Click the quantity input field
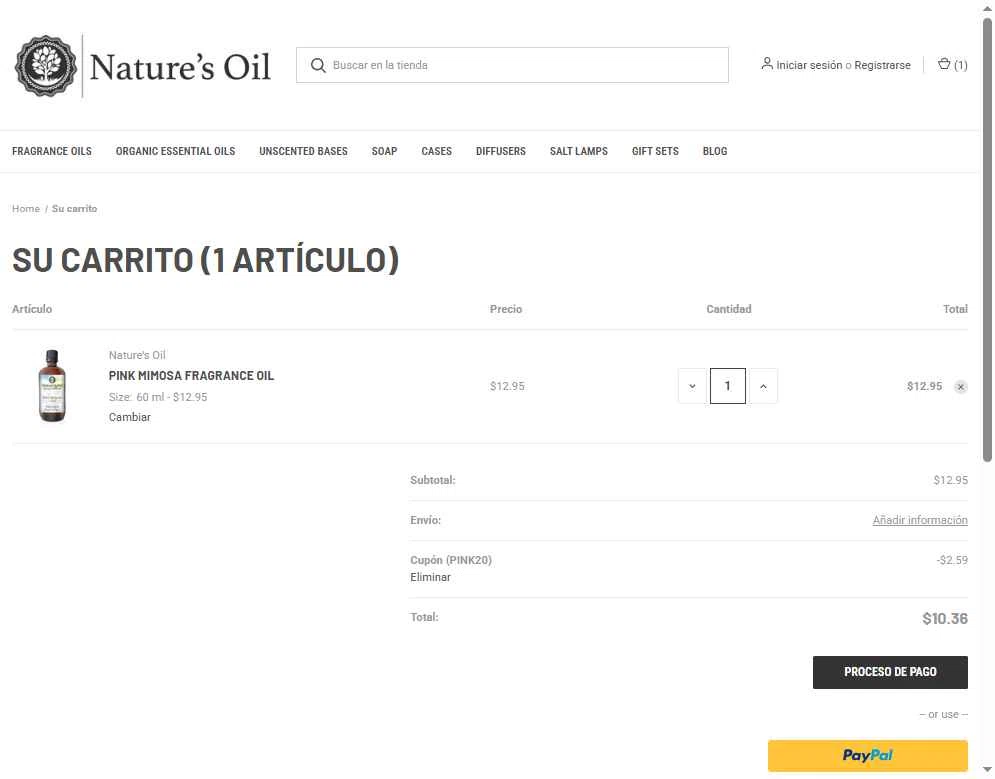Viewport: 995px width, 779px height. coord(728,386)
